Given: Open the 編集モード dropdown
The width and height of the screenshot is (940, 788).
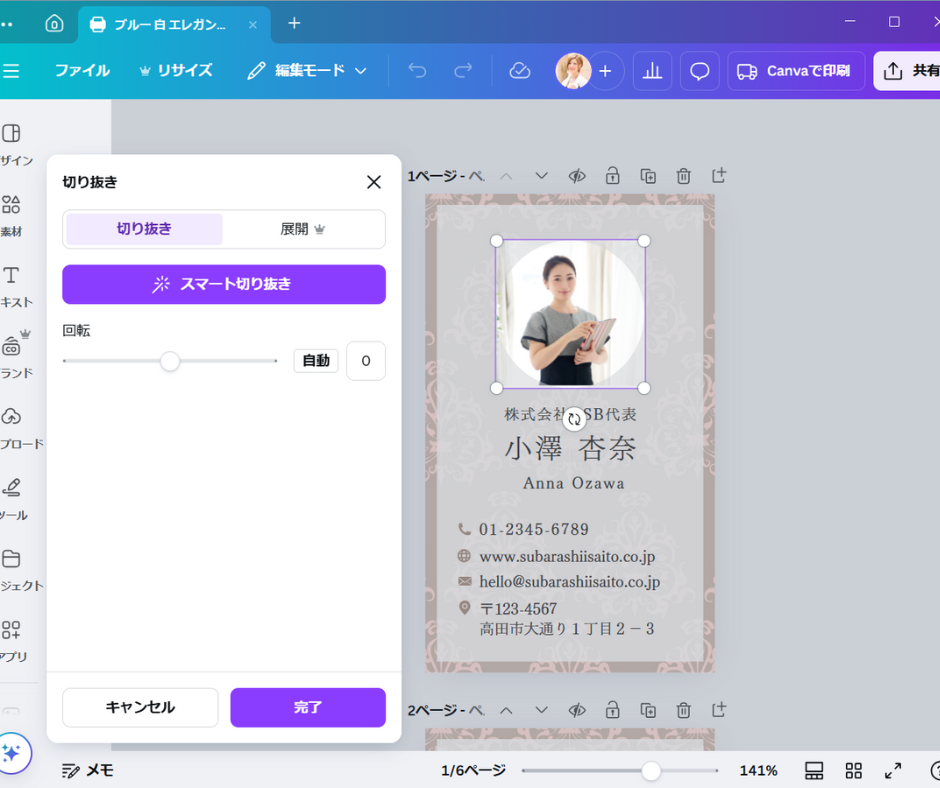Looking at the screenshot, I should point(307,71).
